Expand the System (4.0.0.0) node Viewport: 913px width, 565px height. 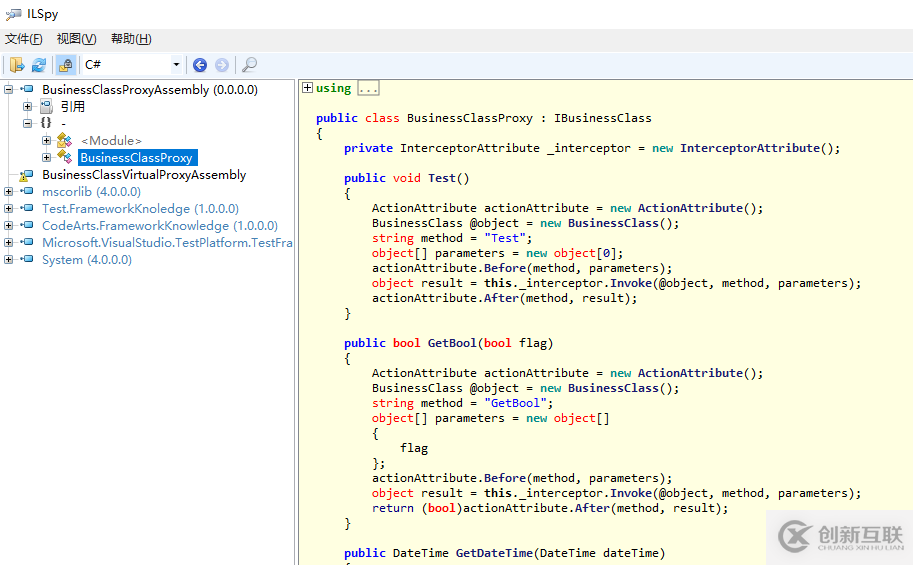(x=9, y=259)
